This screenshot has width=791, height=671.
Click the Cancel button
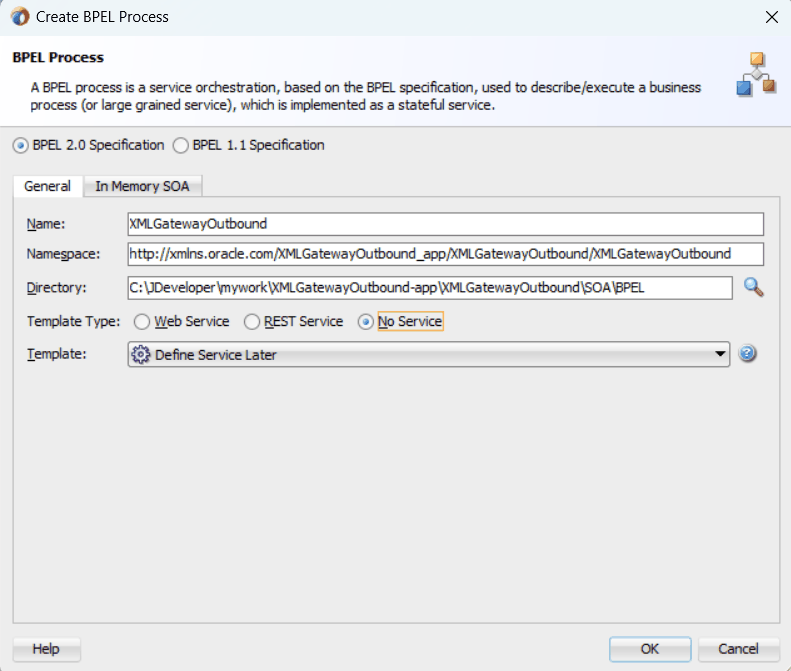[738, 649]
